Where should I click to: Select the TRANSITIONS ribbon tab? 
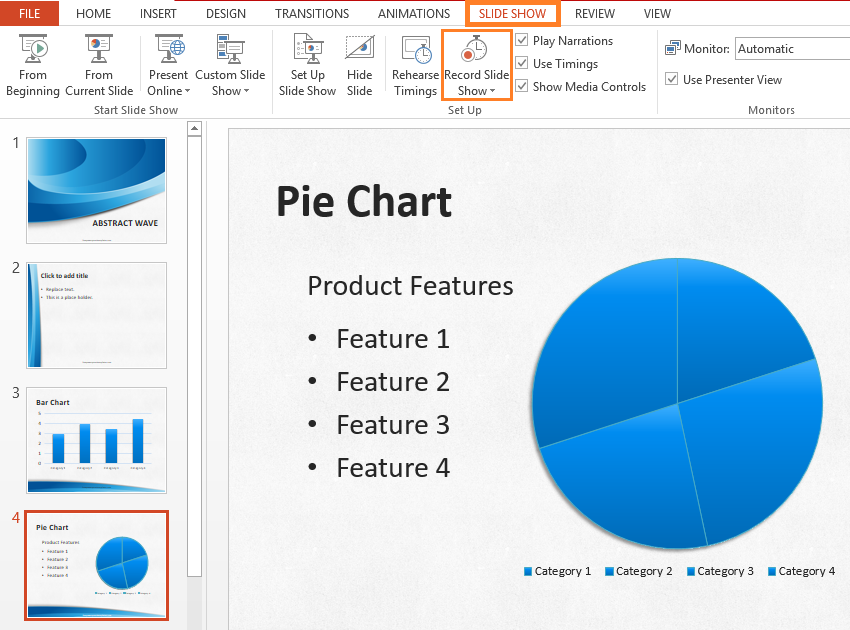click(311, 13)
